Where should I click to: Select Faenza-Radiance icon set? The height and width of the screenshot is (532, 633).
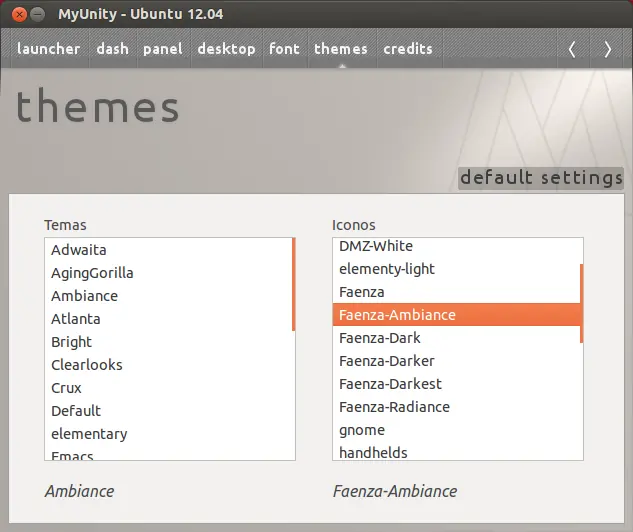[x=456, y=407]
